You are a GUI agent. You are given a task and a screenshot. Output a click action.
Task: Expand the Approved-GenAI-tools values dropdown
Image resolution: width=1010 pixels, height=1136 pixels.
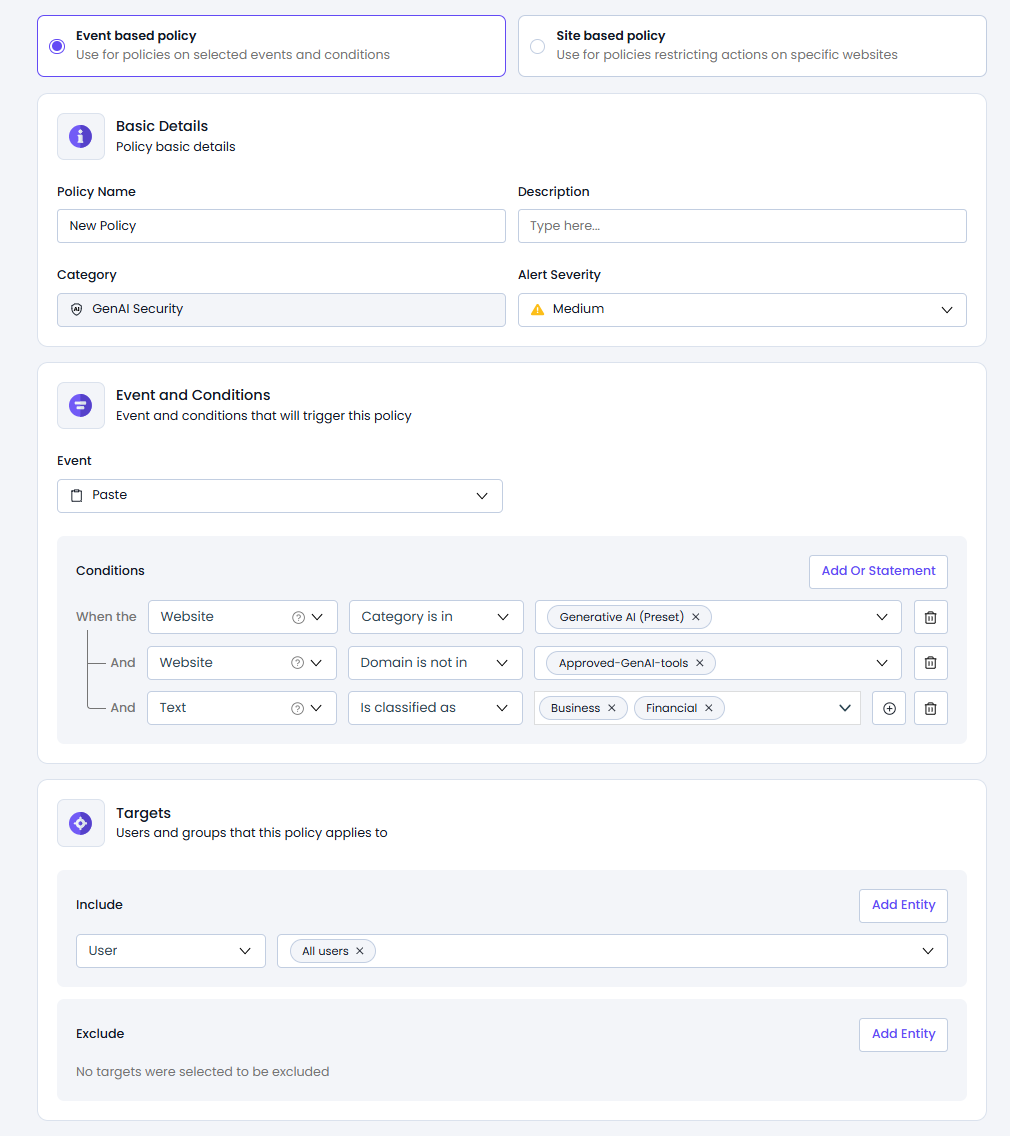[882, 663]
